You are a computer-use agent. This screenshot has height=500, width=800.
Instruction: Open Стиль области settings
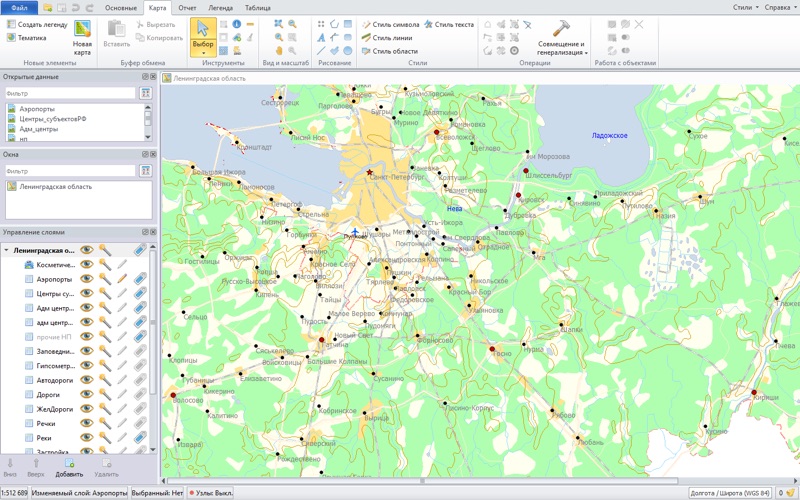click(x=390, y=51)
